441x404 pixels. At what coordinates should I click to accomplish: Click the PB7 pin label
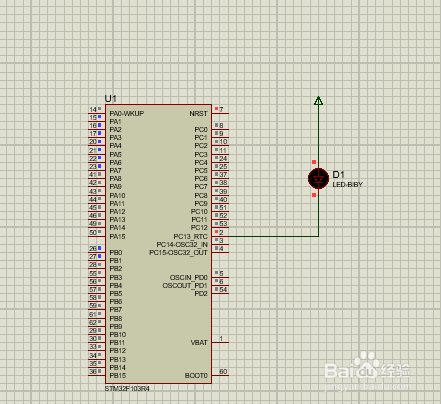tap(116, 309)
